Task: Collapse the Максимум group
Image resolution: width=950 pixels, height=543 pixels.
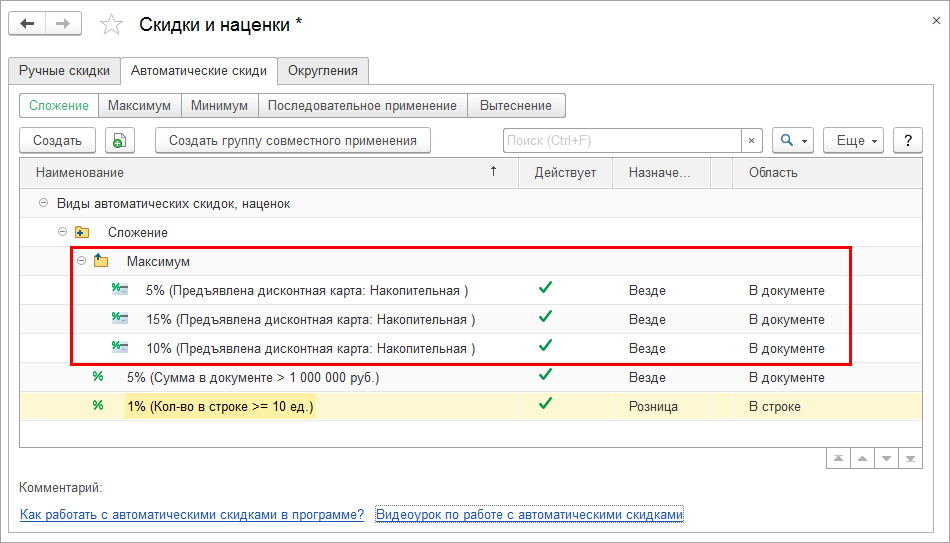Action: (x=81, y=261)
